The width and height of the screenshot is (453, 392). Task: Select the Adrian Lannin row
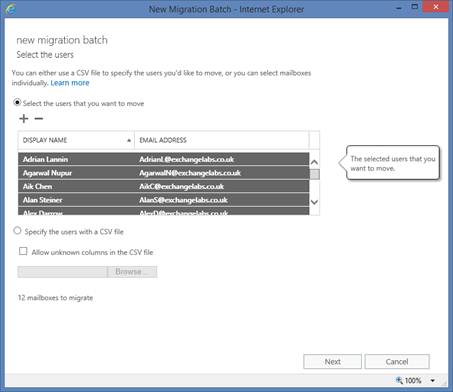coord(164,159)
